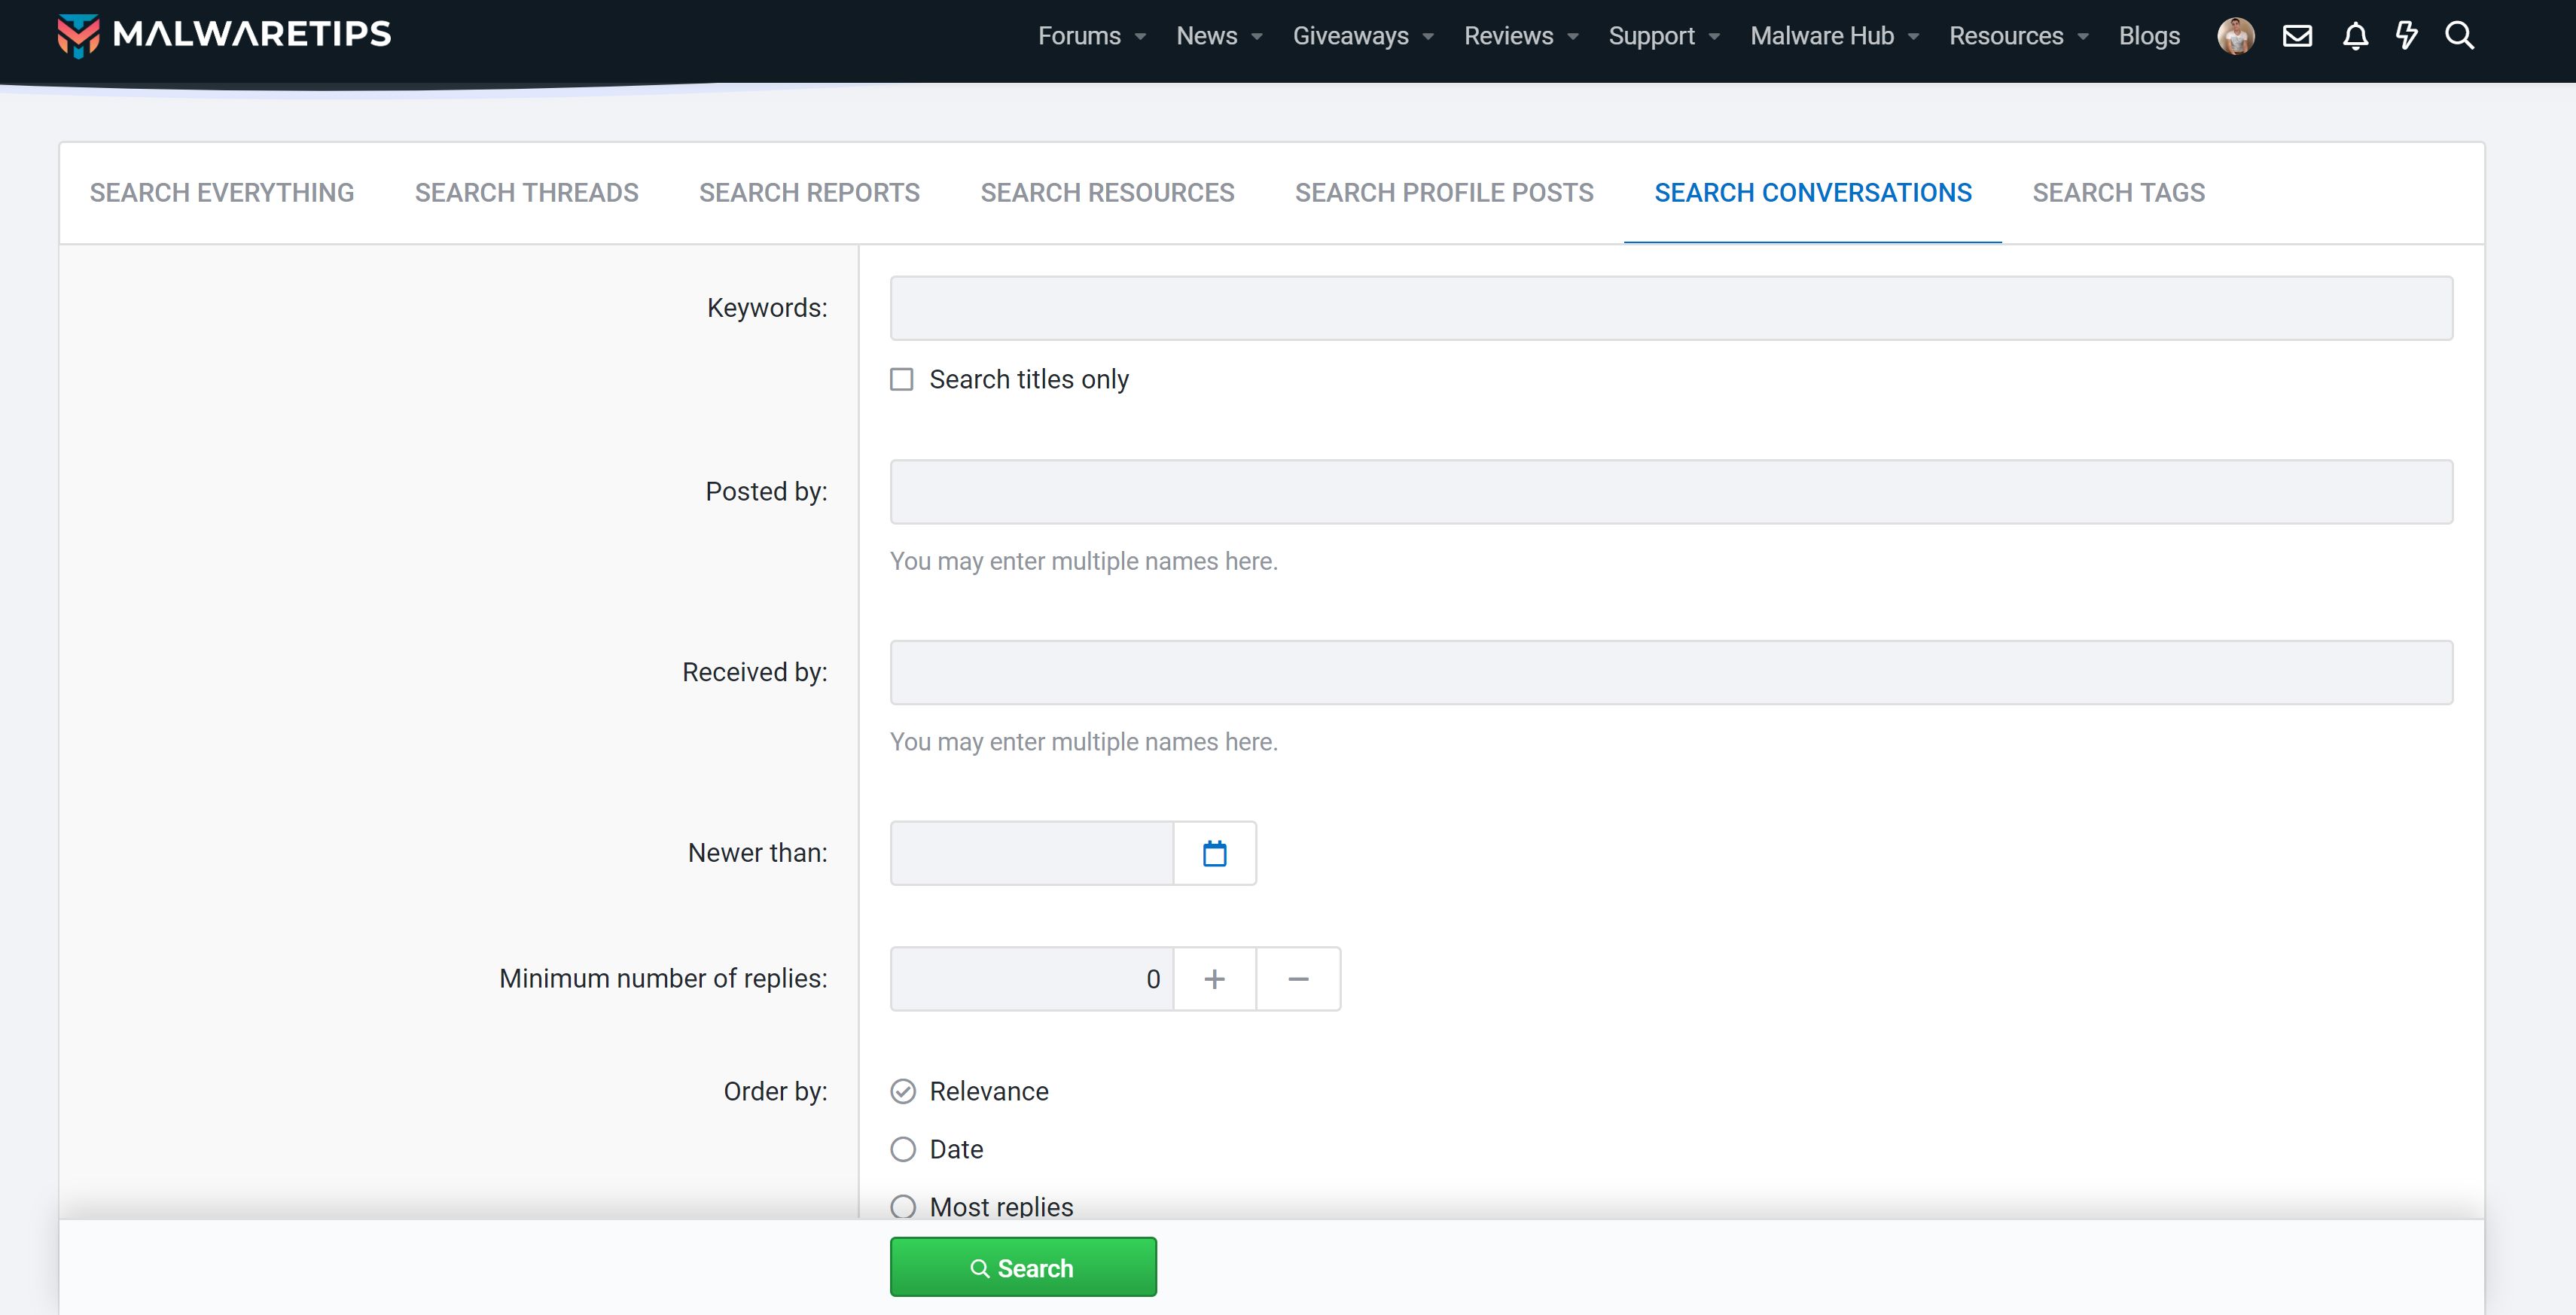Select Relevance order by option
This screenshot has width=2576, height=1315.
coord(903,1091)
